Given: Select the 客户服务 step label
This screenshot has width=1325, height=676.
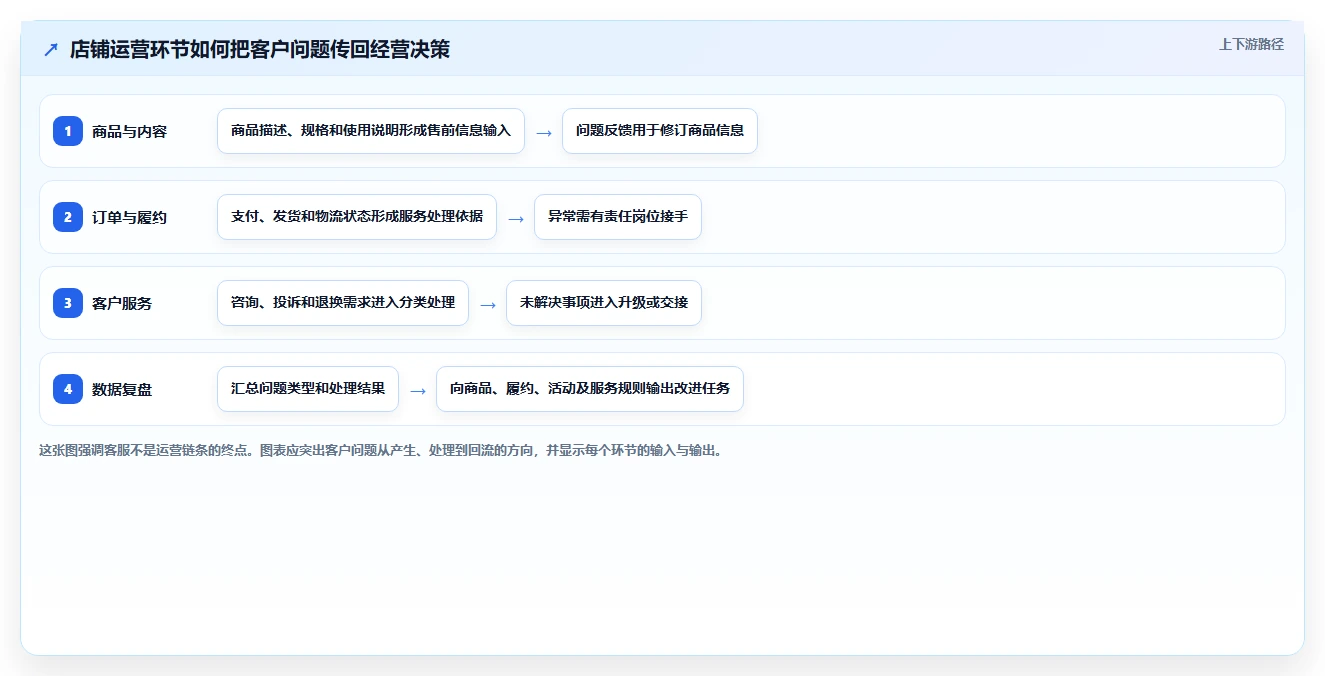Looking at the screenshot, I should 122,304.
